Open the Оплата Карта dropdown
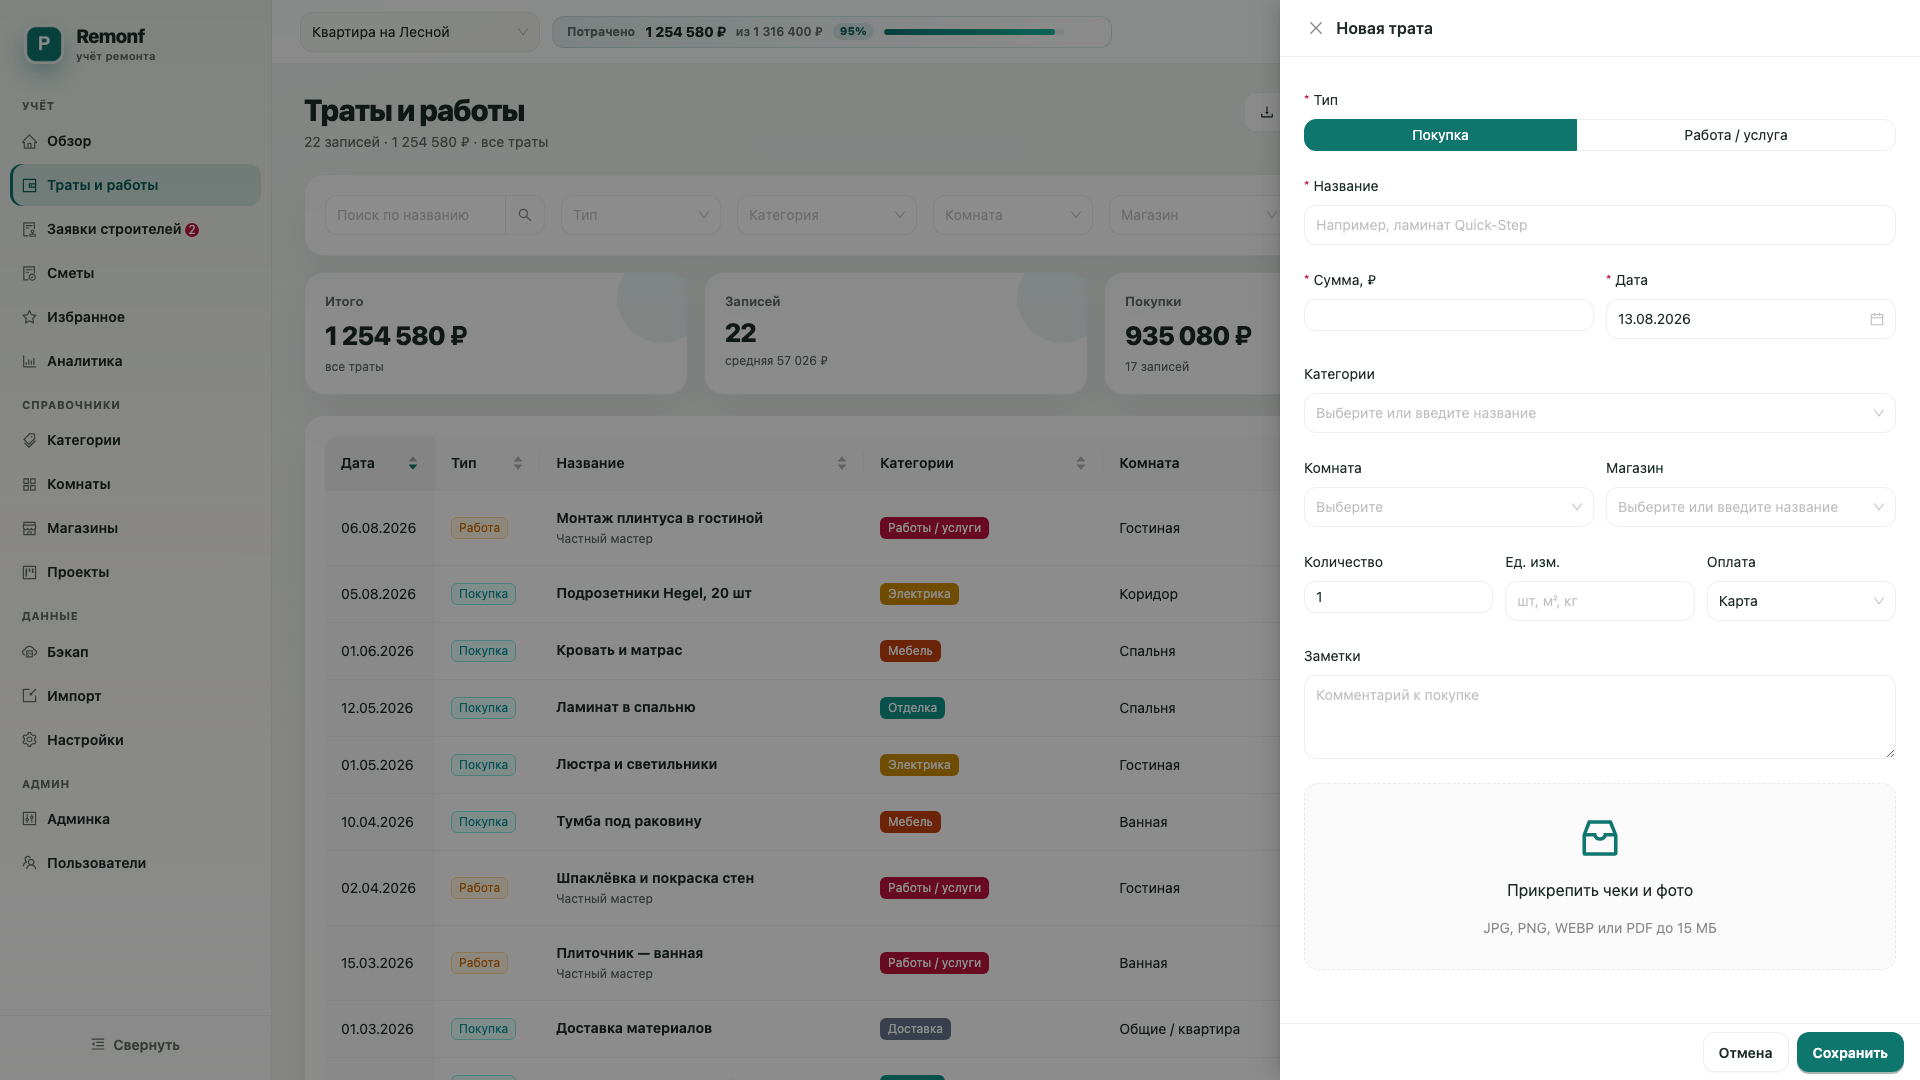This screenshot has height=1080, width=1920. [1800, 601]
